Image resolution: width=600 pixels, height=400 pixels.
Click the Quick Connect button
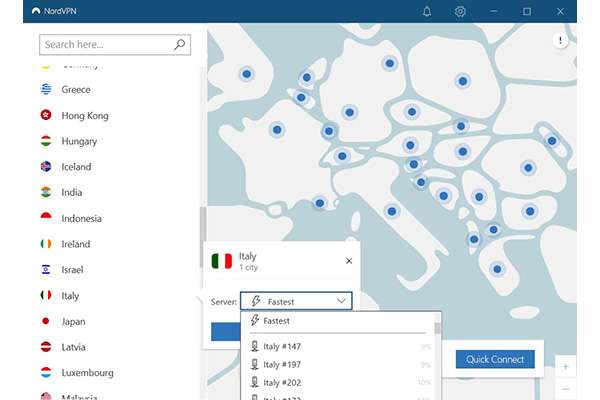point(495,359)
